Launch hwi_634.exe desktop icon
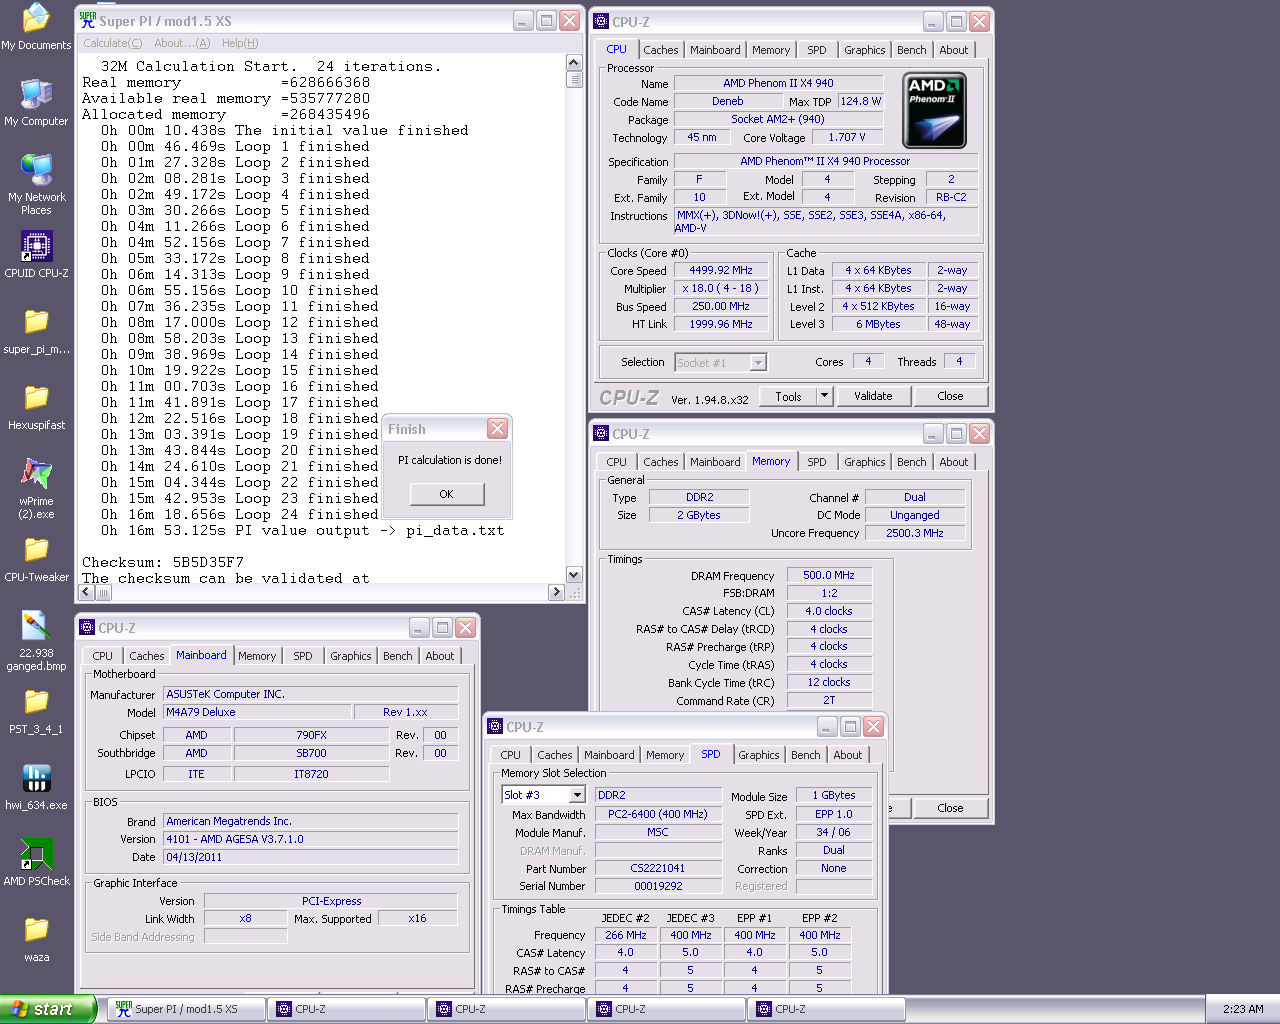The width and height of the screenshot is (1280, 1024). pyautogui.click(x=36, y=786)
